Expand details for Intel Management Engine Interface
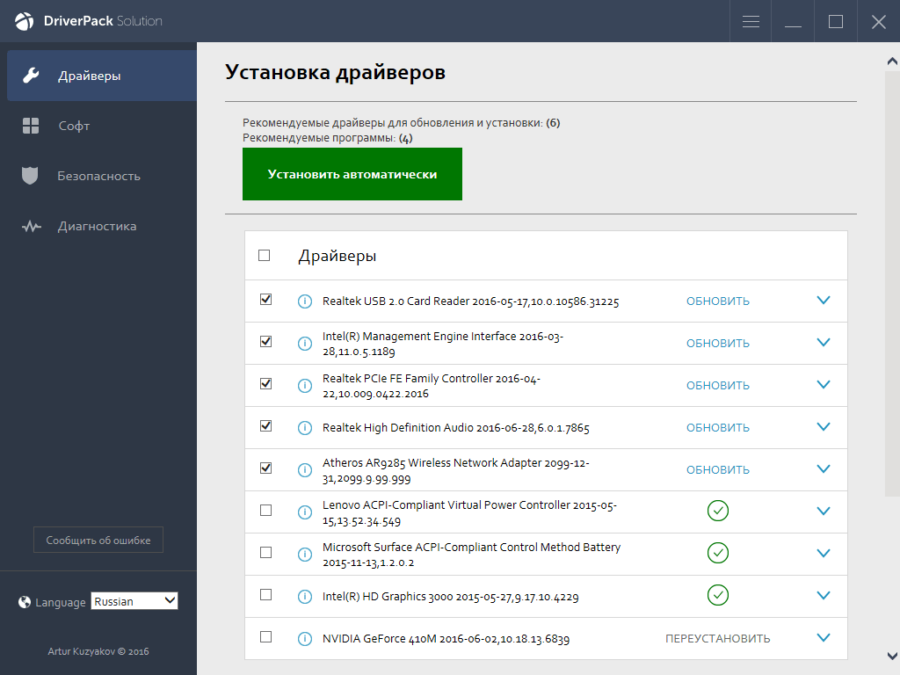Screen dimensions: 900x675 tap(823, 343)
